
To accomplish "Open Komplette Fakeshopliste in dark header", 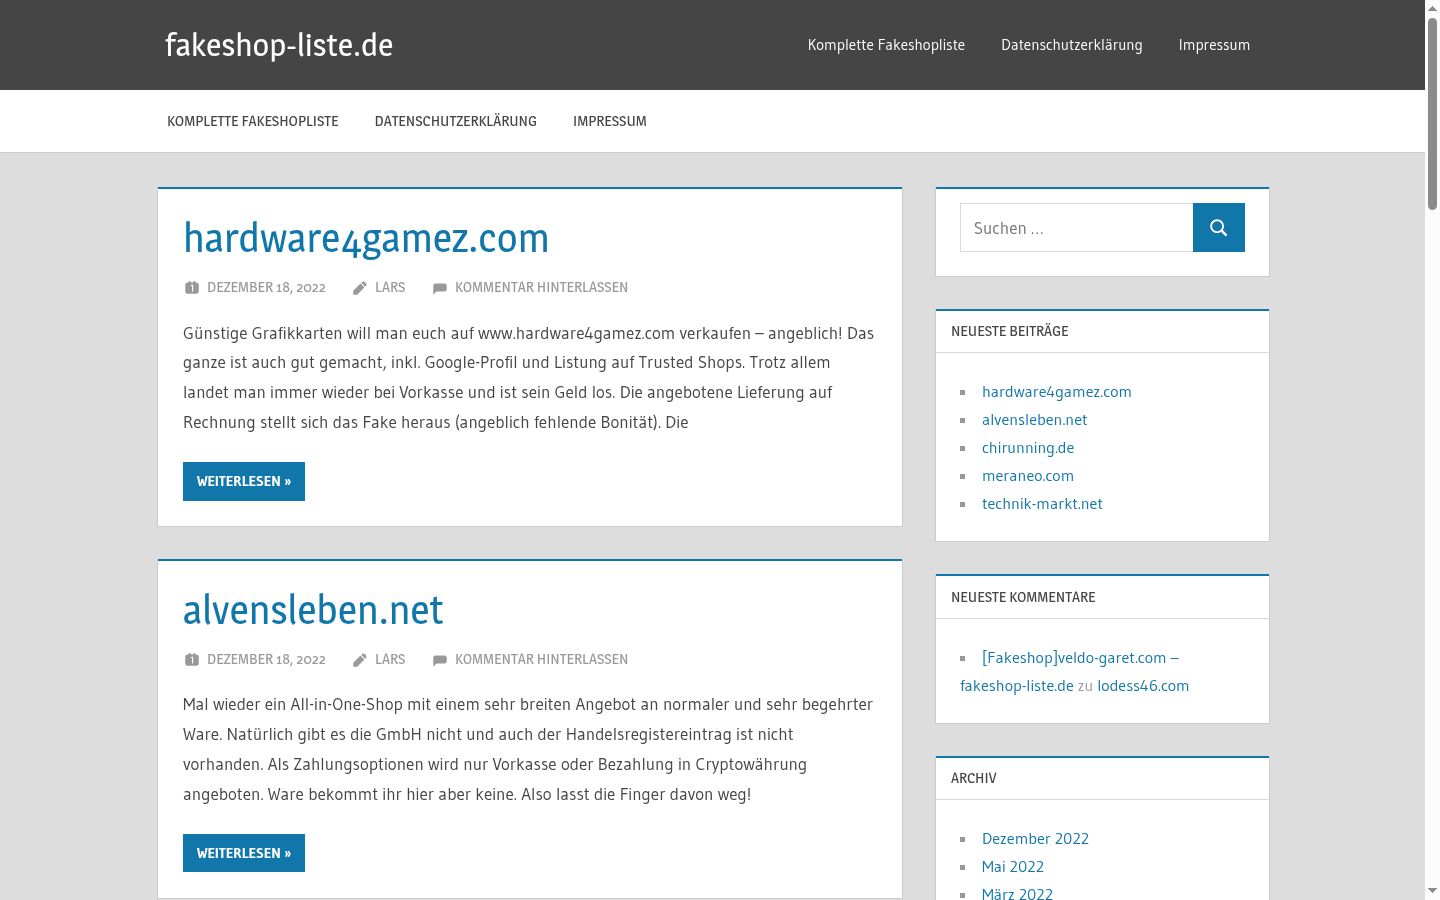I will coord(886,45).
